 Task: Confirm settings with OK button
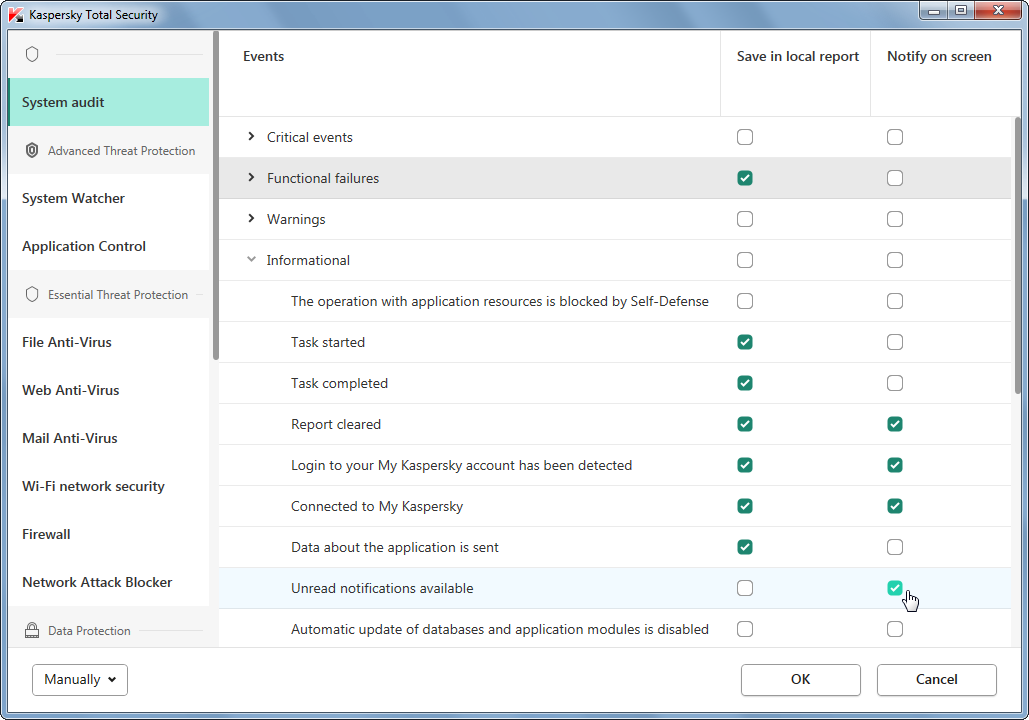(801, 679)
